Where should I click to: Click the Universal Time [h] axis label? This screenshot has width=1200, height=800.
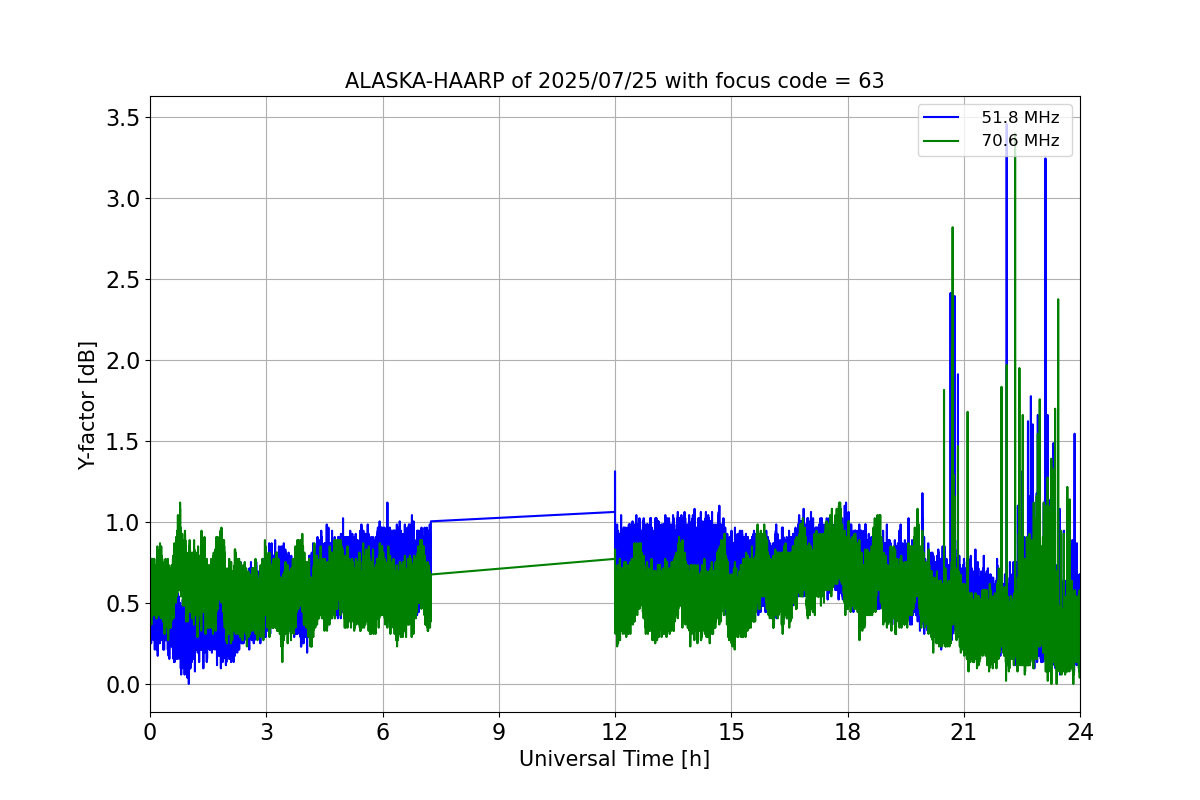coord(614,759)
